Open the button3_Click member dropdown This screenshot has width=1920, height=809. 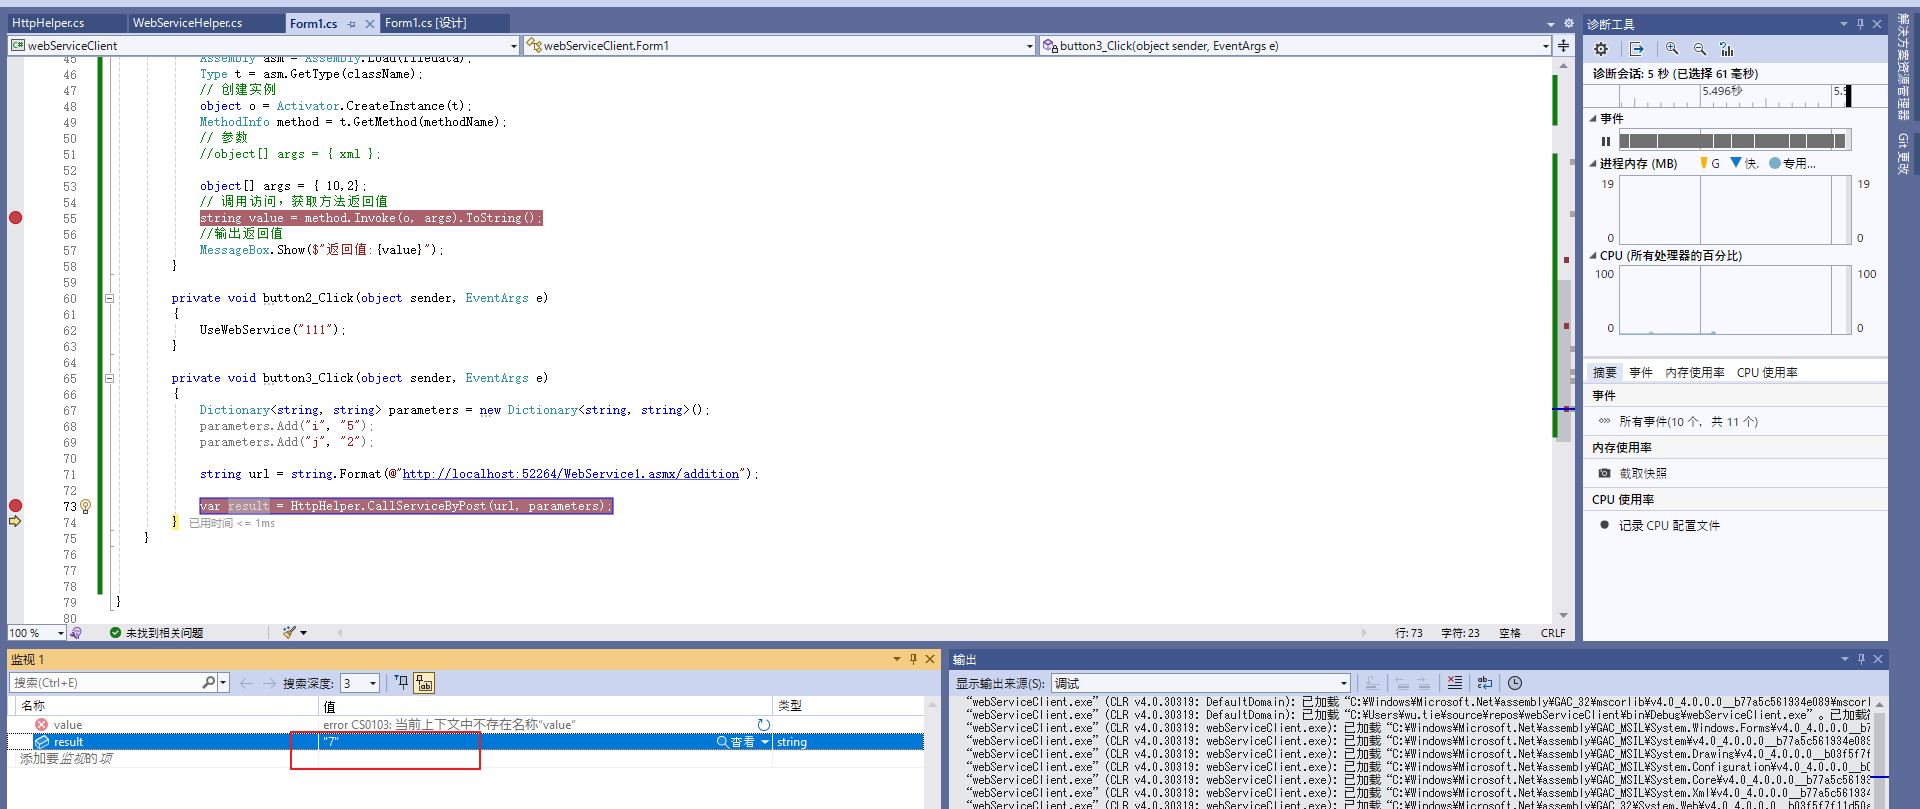1545,46
